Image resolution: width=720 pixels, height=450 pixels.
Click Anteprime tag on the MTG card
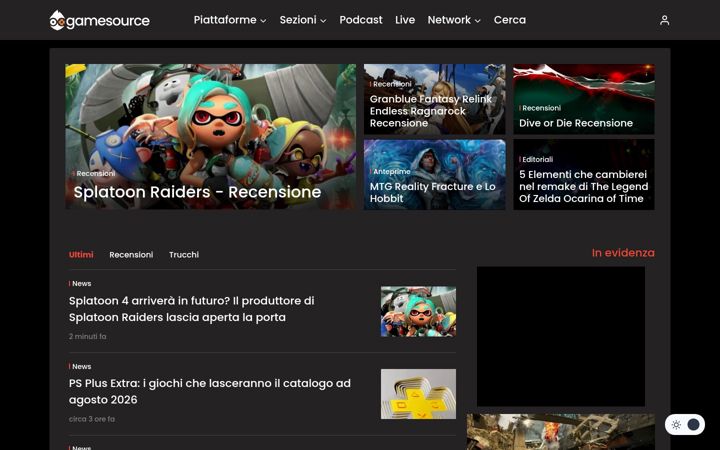click(x=391, y=171)
